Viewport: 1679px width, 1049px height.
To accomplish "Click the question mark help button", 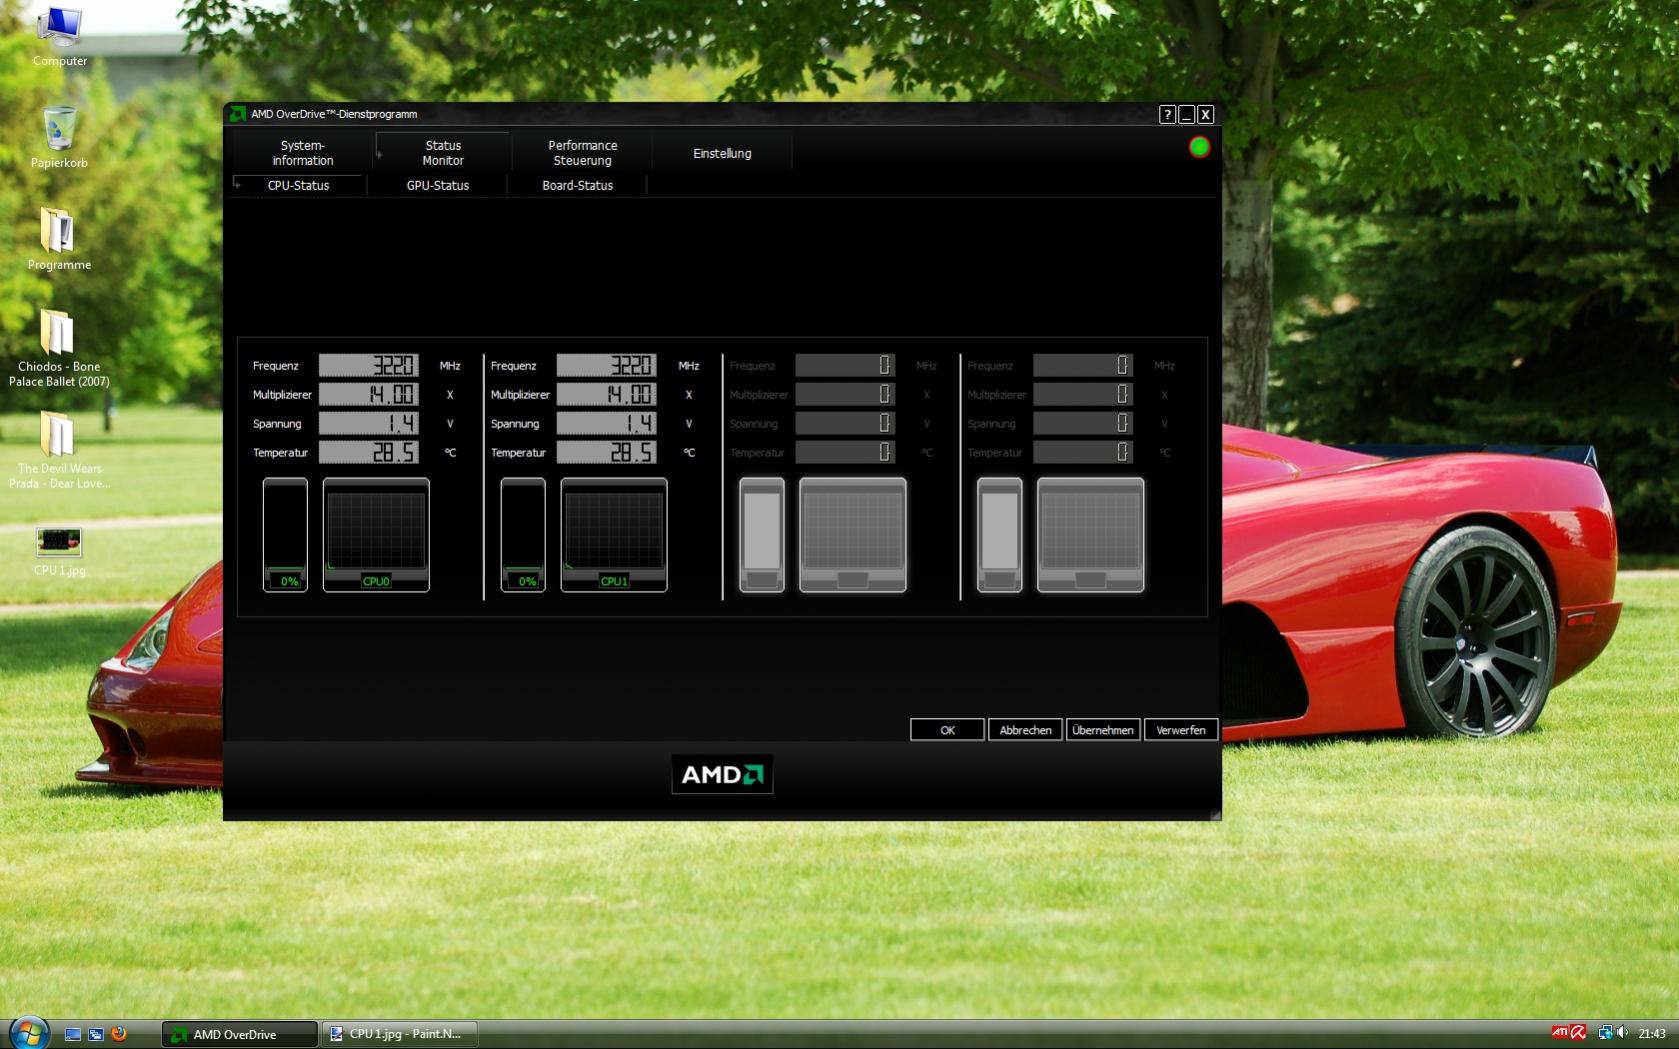I will [1167, 114].
